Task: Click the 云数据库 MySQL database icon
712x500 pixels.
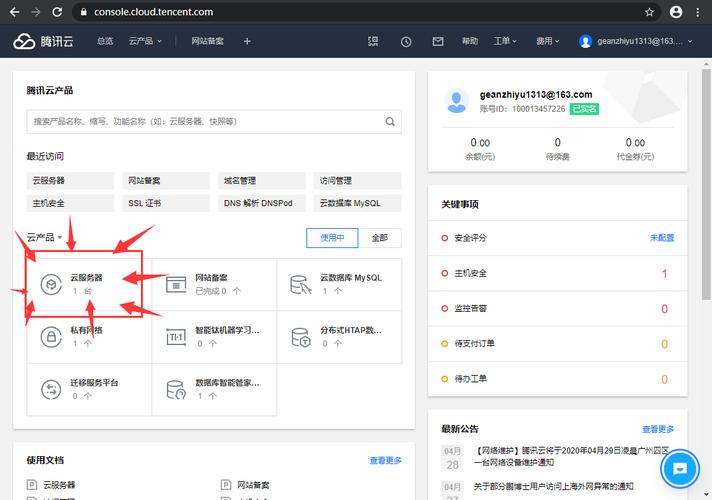Action: 301,285
